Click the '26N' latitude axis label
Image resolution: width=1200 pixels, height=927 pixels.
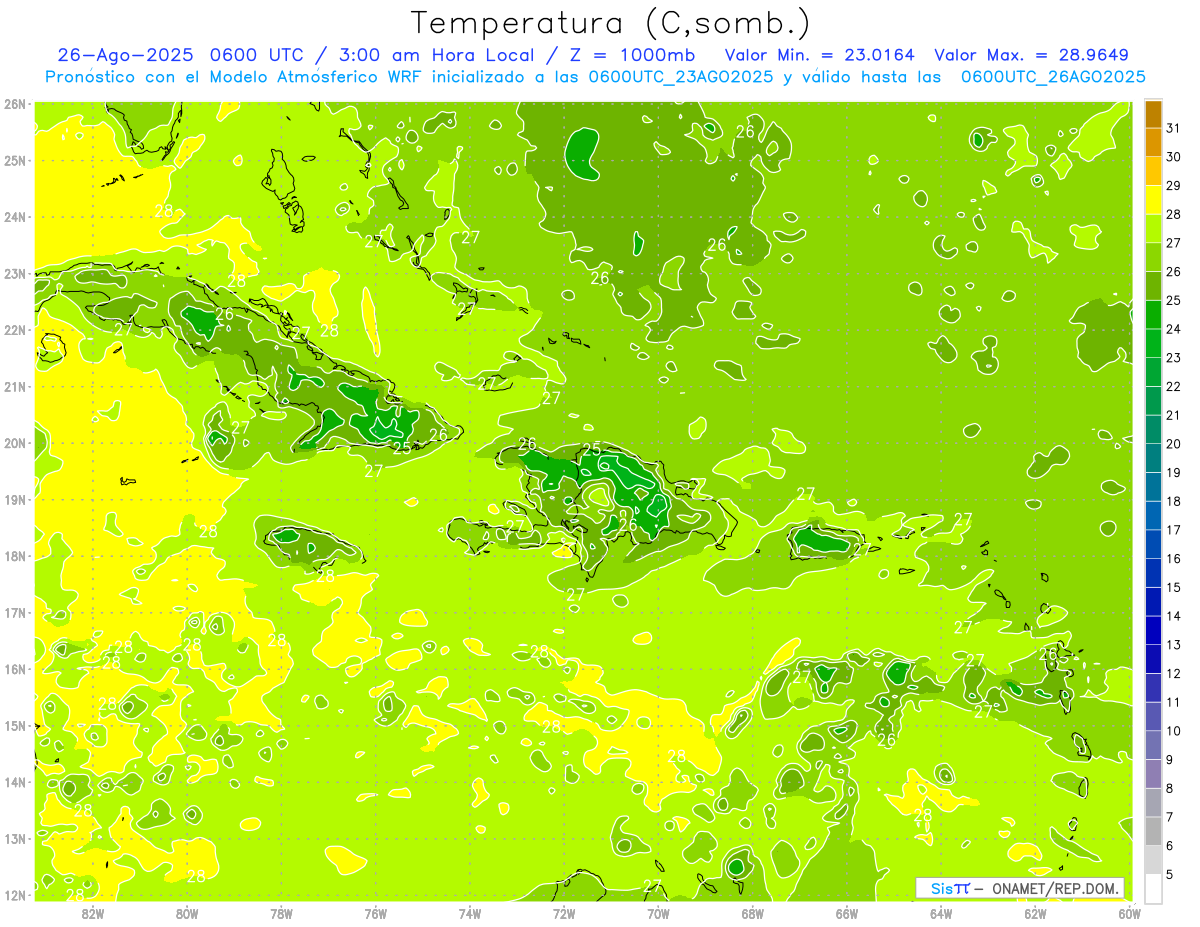click(x=16, y=104)
